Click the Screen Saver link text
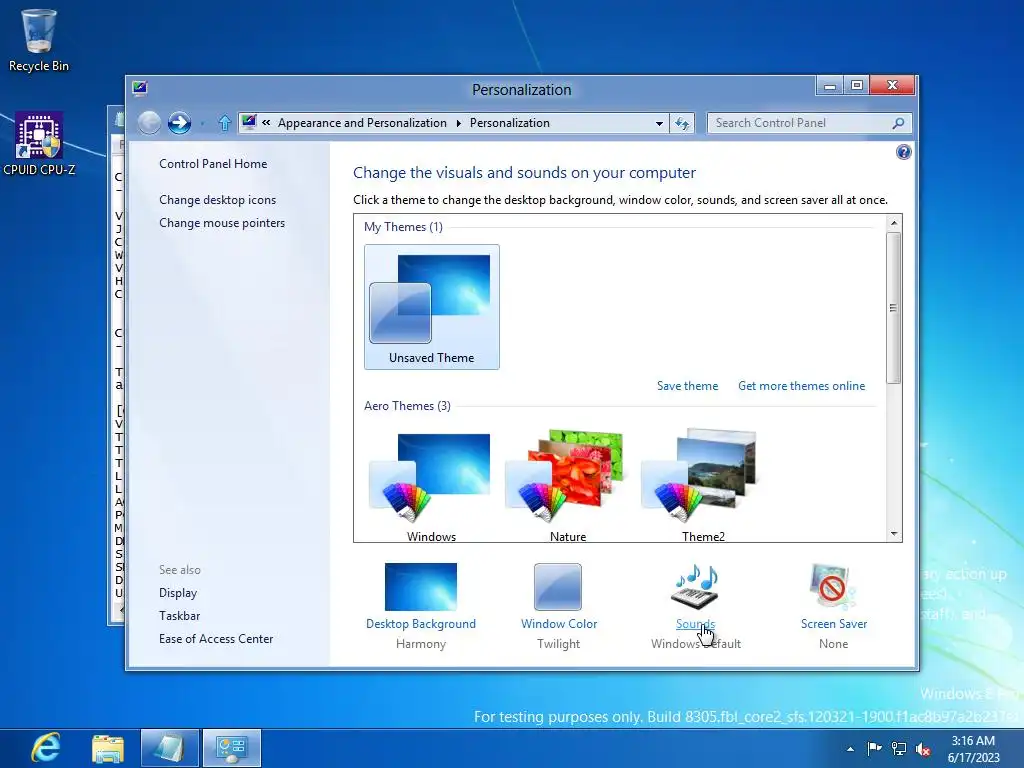 [x=834, y=624]
